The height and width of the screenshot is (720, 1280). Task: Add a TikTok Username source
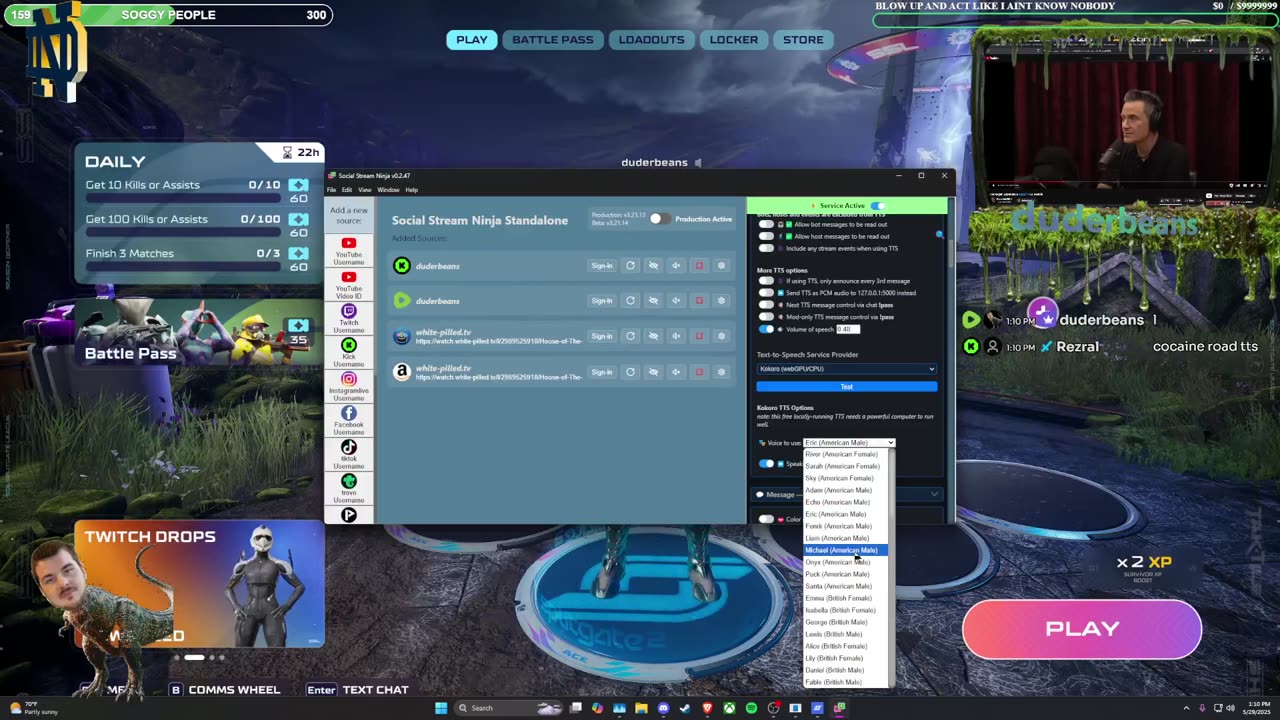coord(348,455)
